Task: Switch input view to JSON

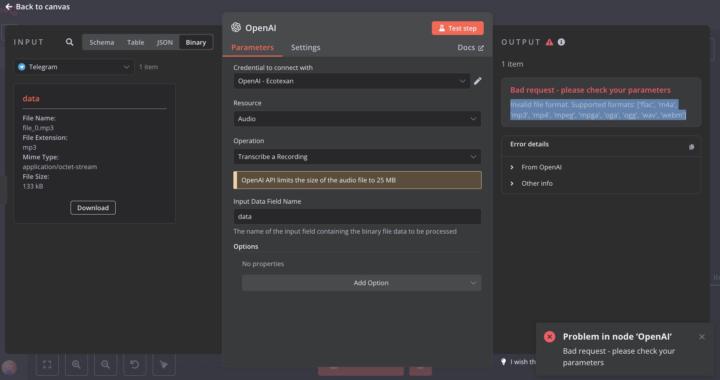Action: pos(165,42)
